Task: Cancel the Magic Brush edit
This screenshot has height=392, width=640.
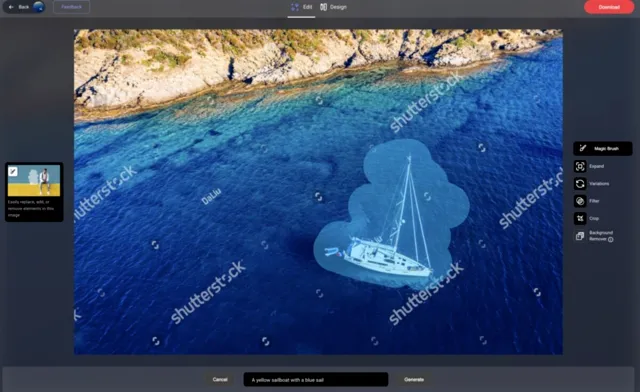Action: (x=220, y=379)
